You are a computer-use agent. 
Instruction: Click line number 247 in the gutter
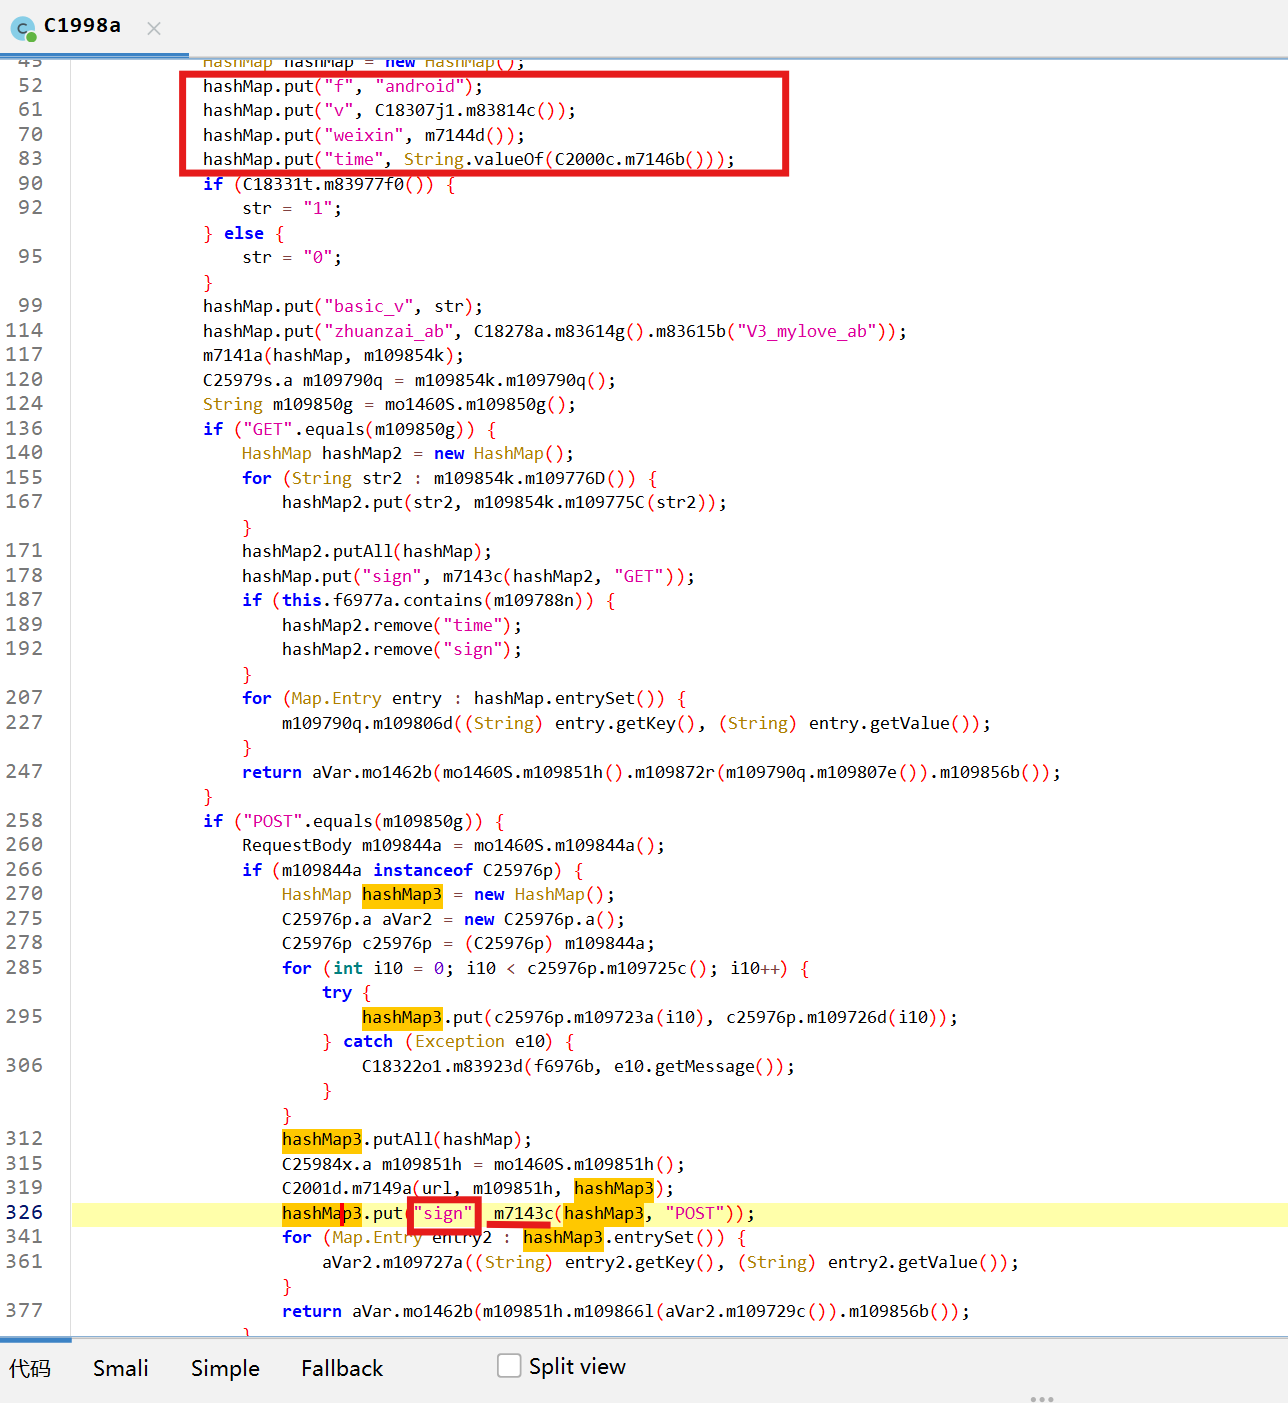(x=25, y=772)
